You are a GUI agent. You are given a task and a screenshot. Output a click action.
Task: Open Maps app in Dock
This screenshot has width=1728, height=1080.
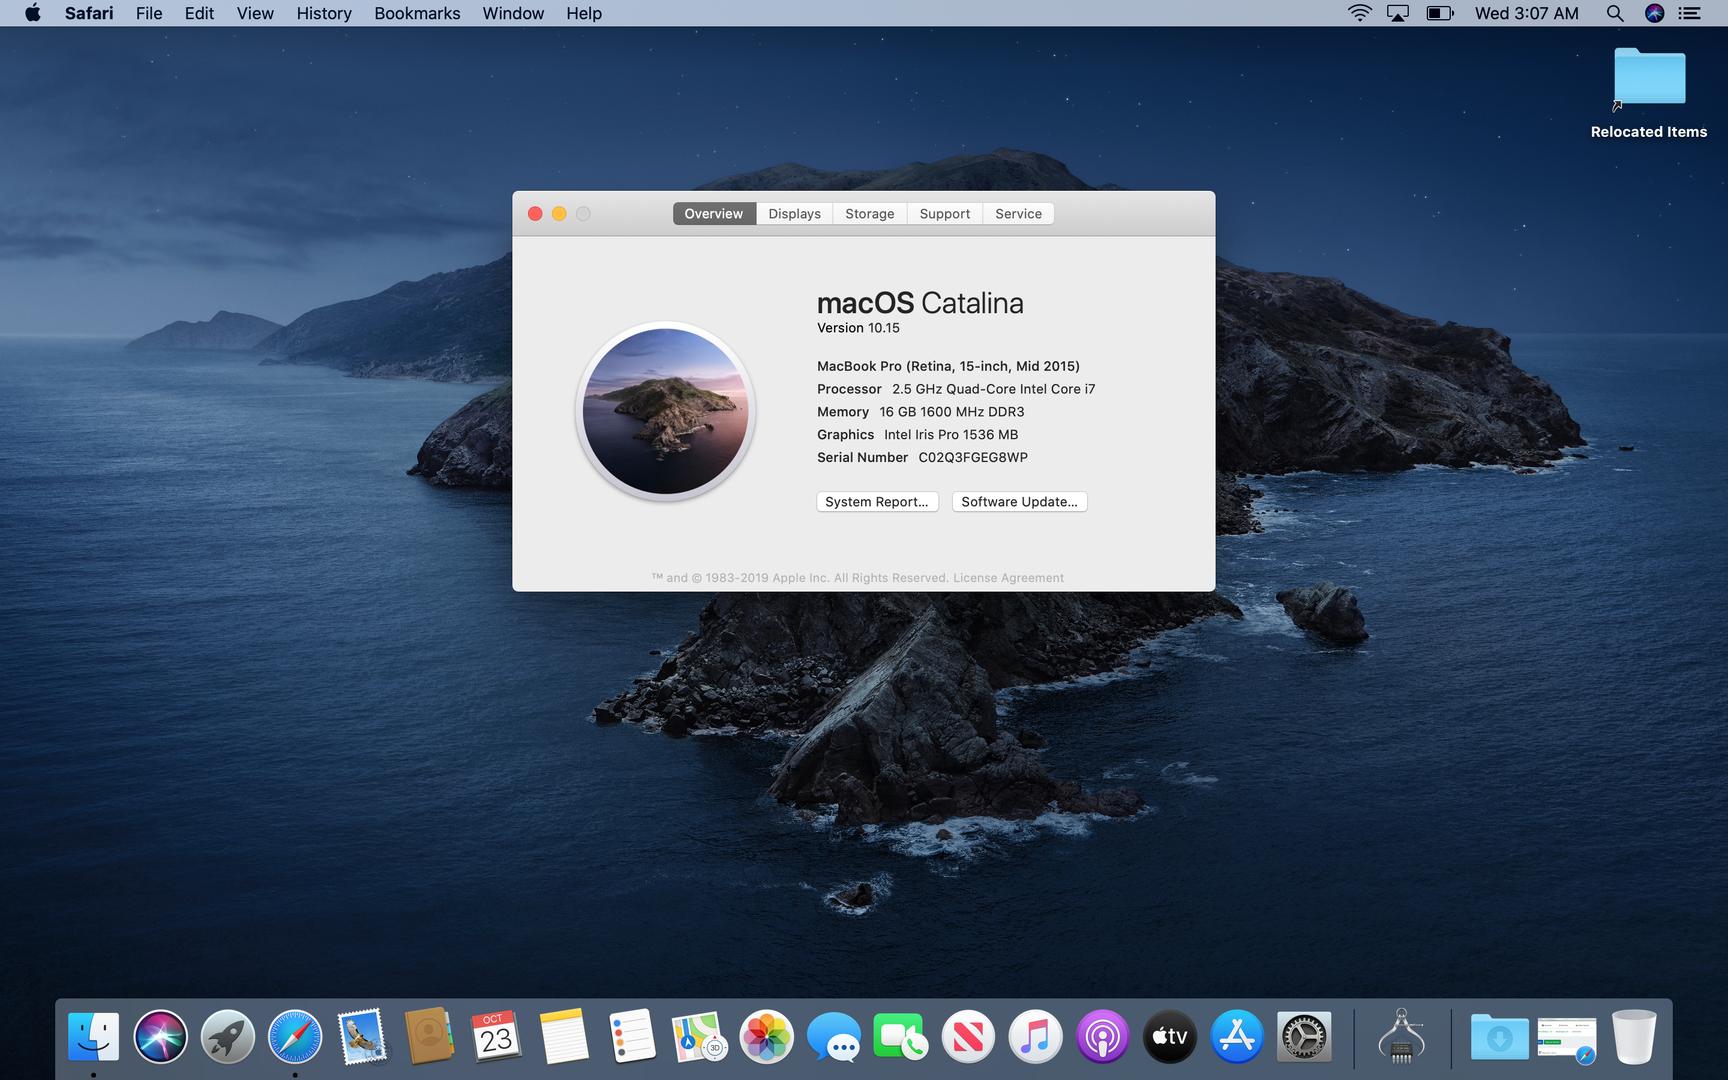pyautogui.click(x=699, y=1036)
